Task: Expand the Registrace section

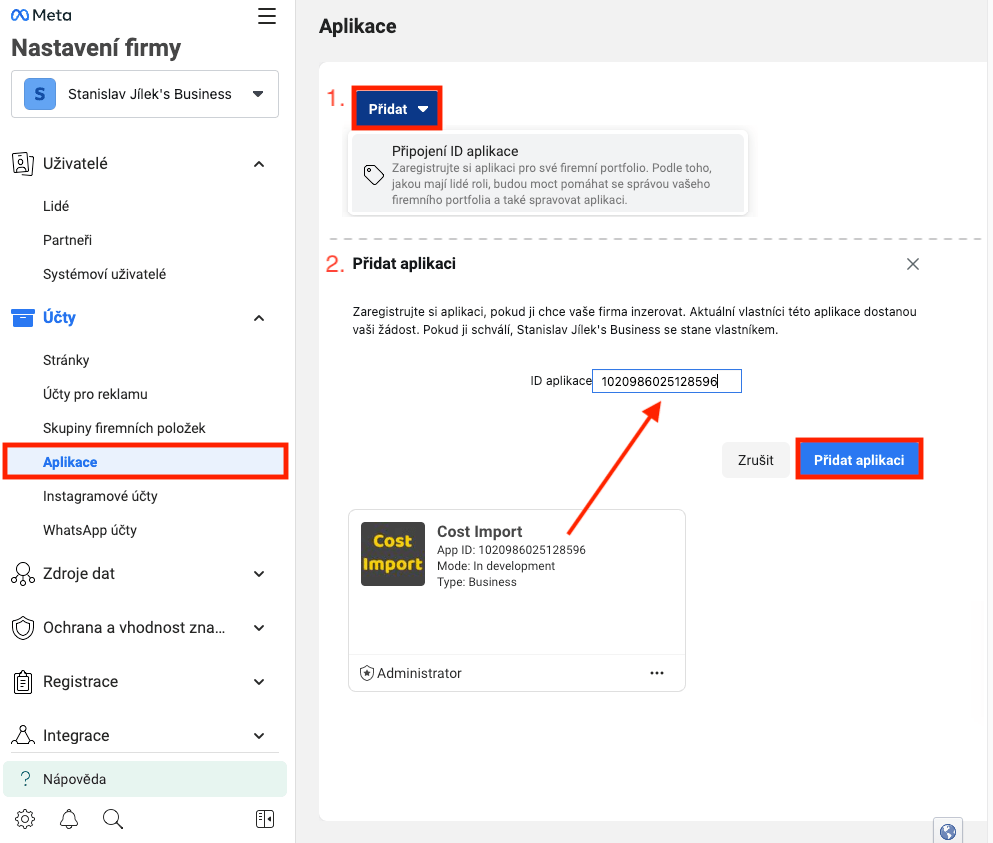Action: coord(259,682)
